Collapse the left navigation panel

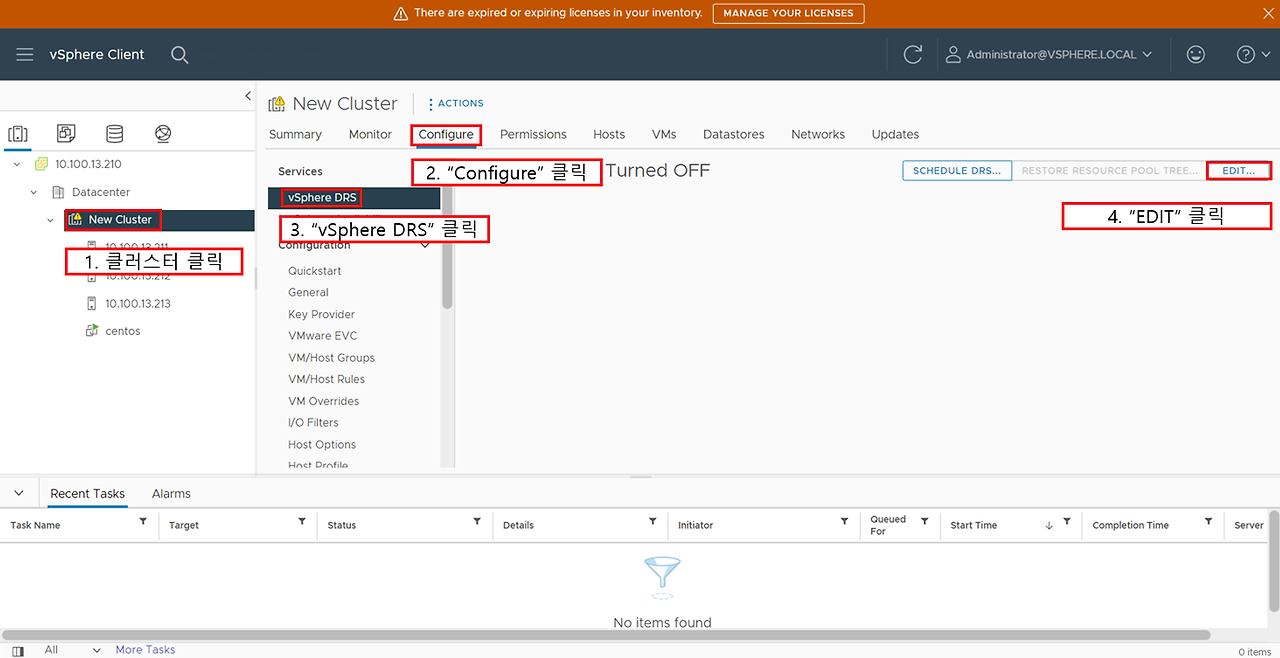coord(248,96)
